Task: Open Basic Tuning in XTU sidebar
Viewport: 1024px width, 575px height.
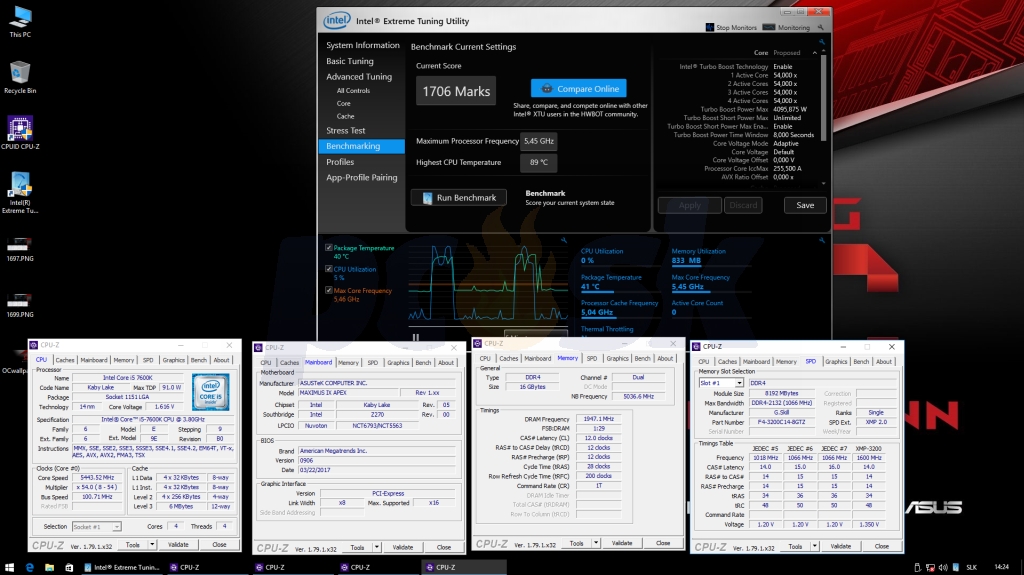Action: pos(350,61)
